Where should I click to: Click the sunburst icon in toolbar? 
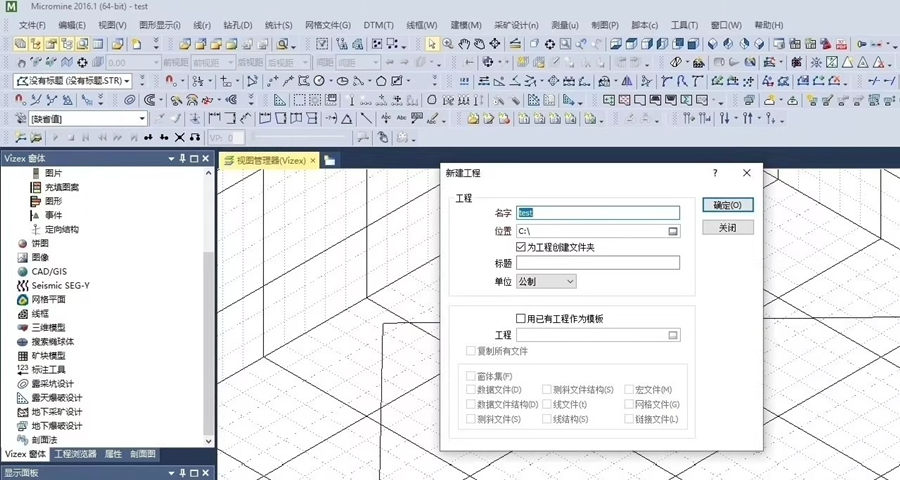(816, 62)
